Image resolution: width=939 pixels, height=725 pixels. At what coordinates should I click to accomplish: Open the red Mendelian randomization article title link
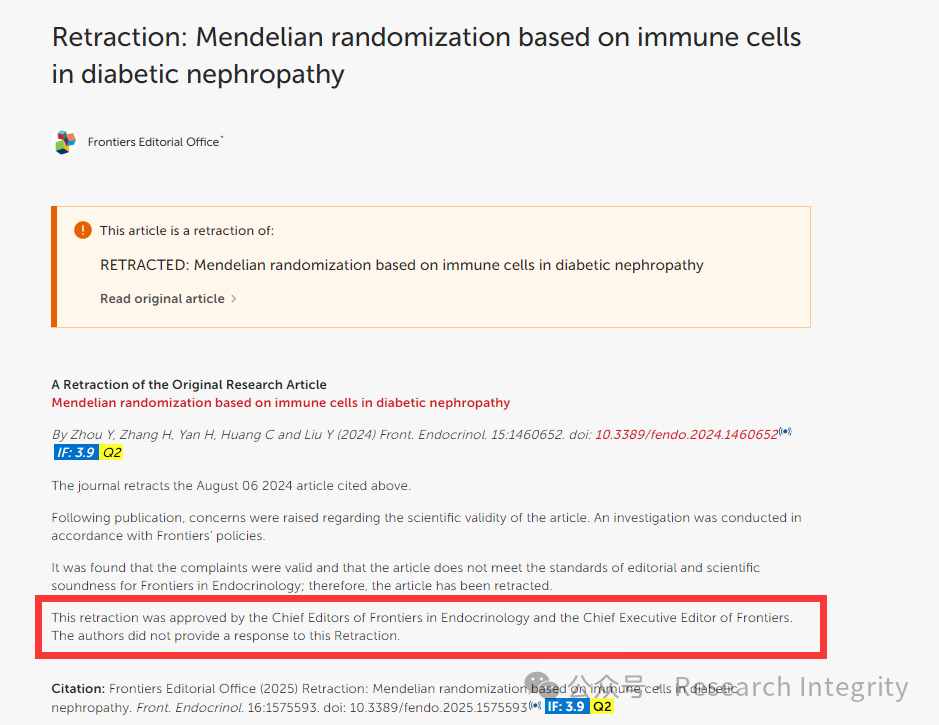coord(280,402)
